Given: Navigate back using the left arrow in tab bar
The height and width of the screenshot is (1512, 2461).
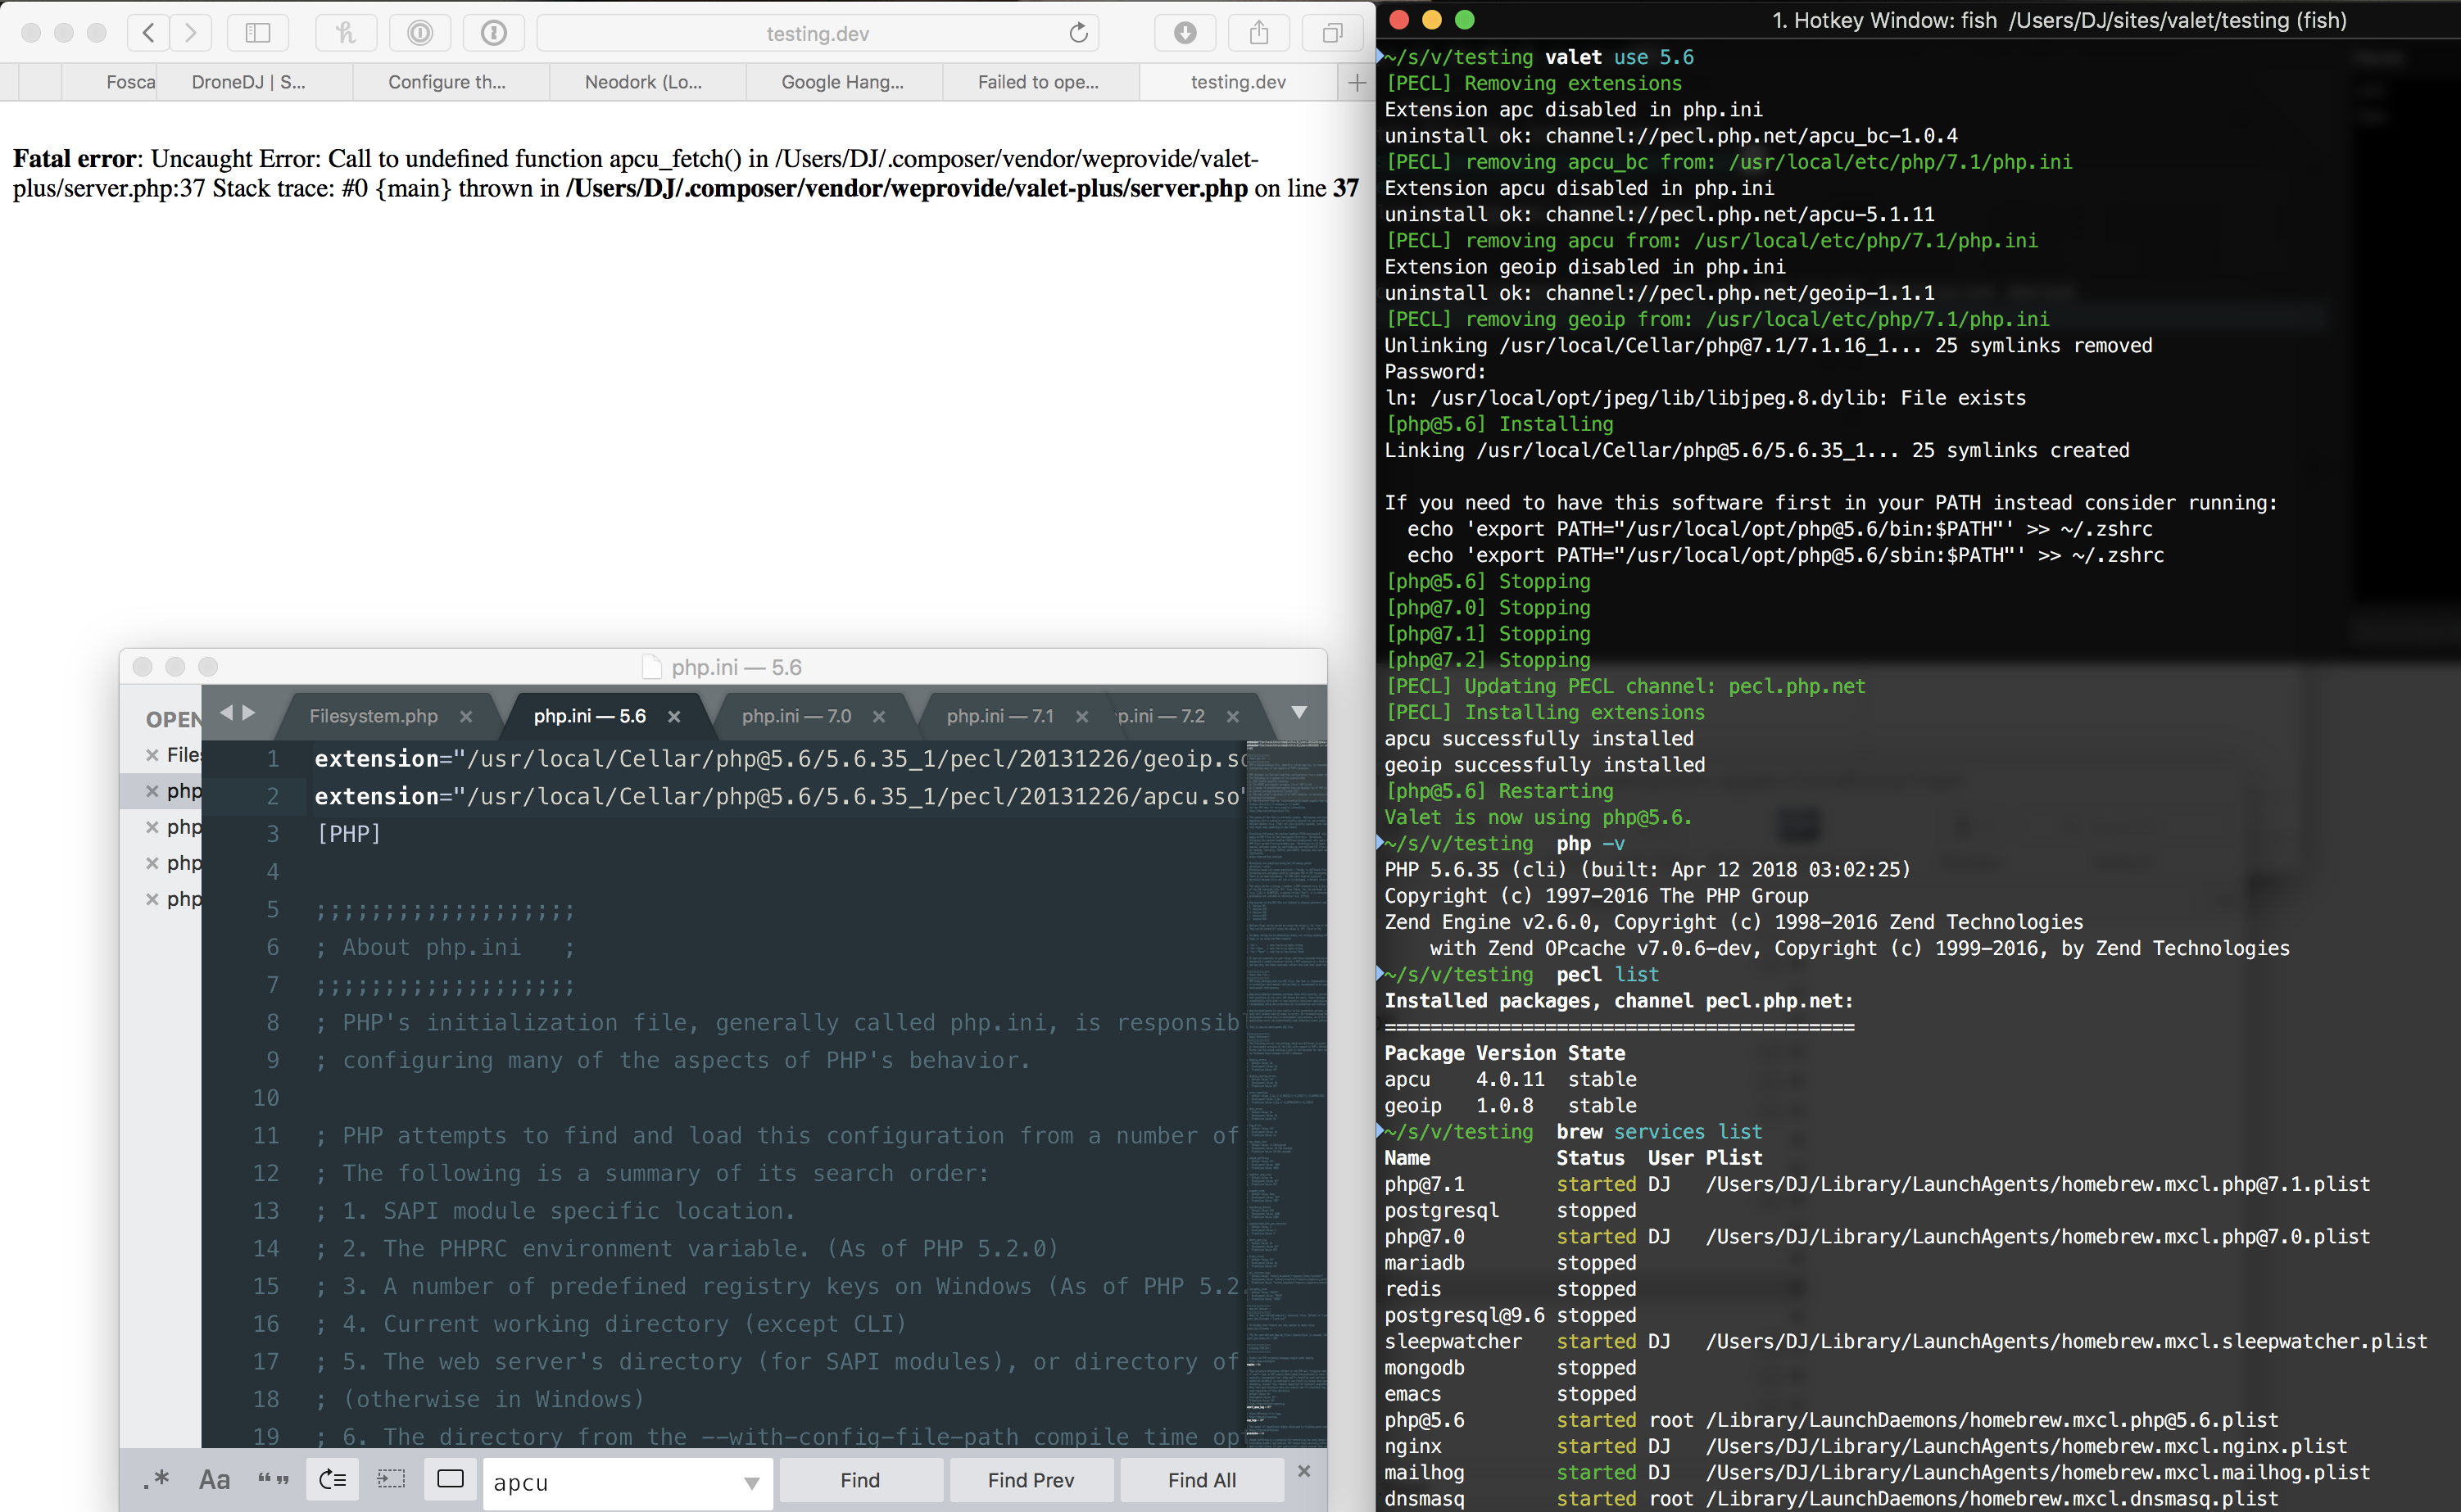Looking at the screenshot, I should point(227,713).
